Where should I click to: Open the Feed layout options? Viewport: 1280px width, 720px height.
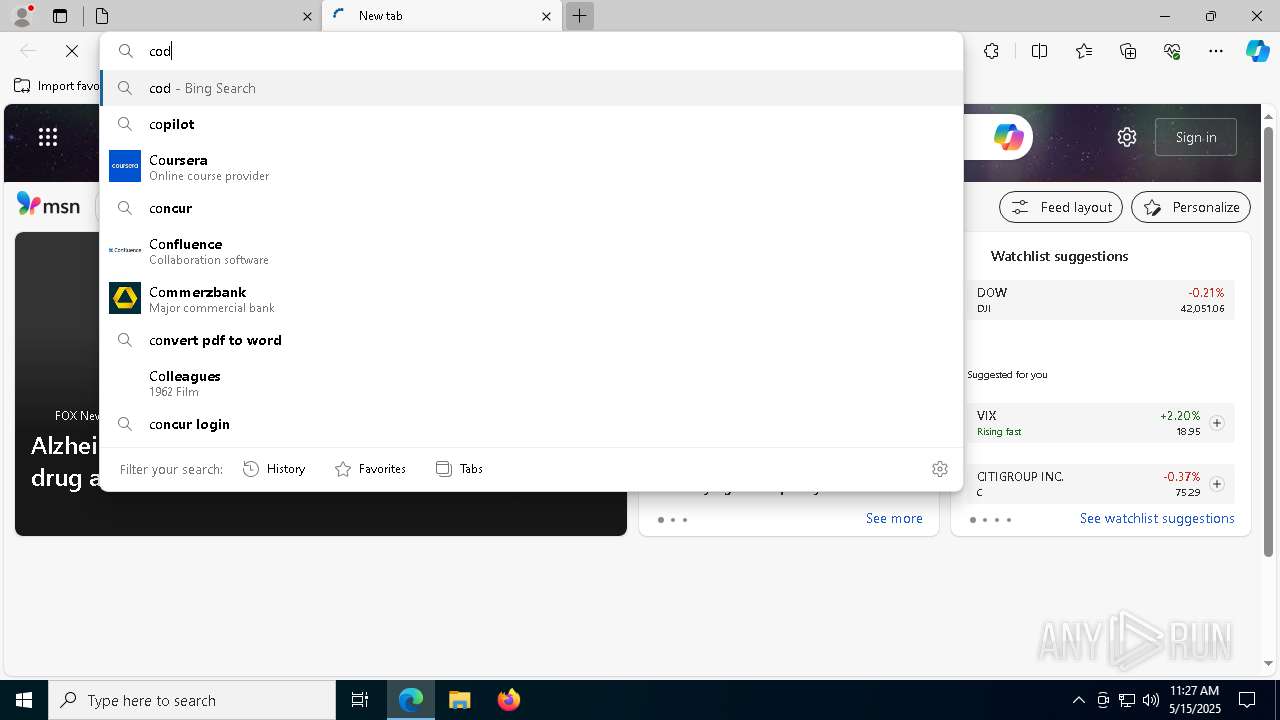1061,207
